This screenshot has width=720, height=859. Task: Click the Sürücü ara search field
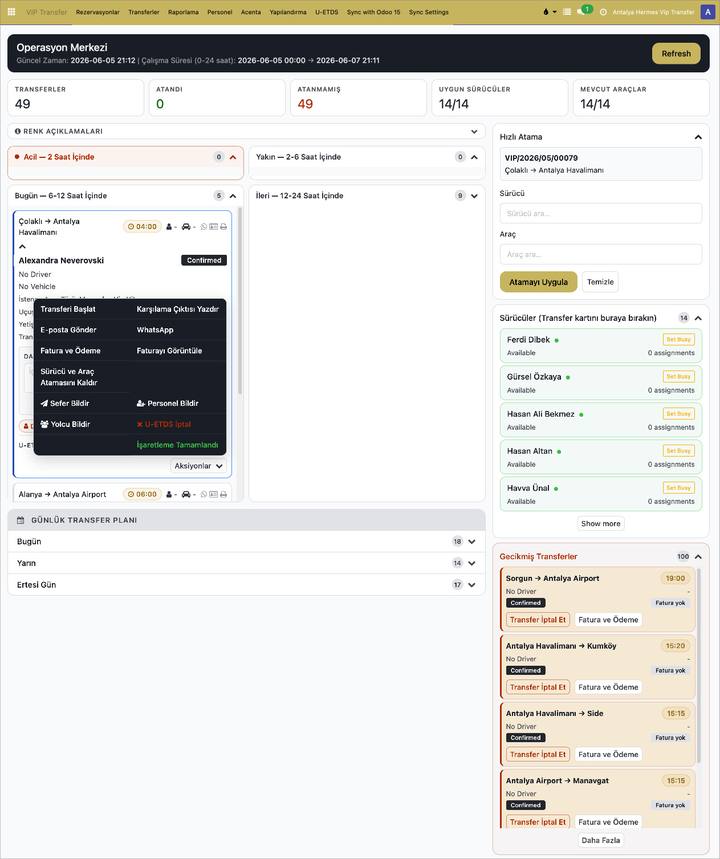(x=601, y=214)
